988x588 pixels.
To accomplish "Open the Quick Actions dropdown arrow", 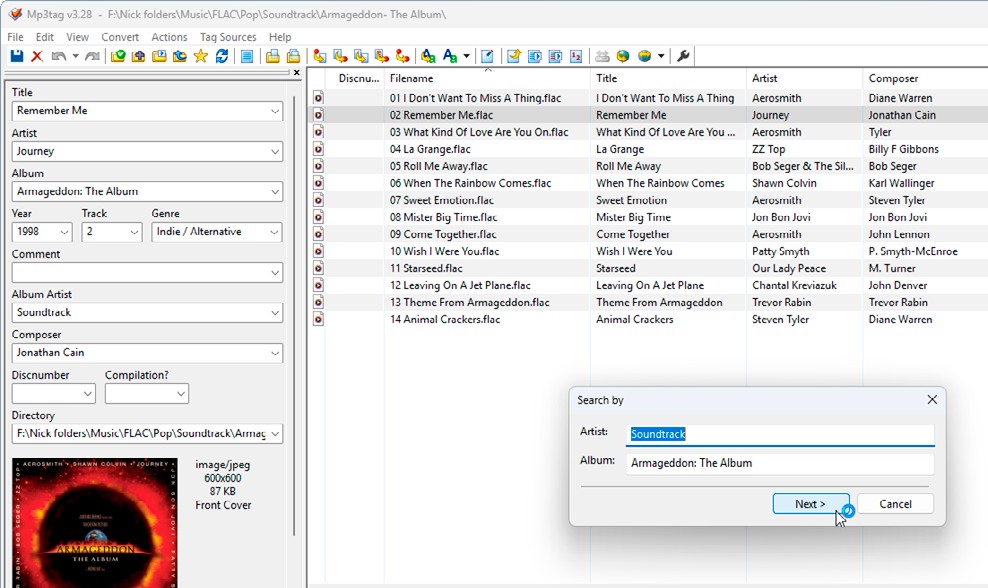I will [x=466, y=56].
